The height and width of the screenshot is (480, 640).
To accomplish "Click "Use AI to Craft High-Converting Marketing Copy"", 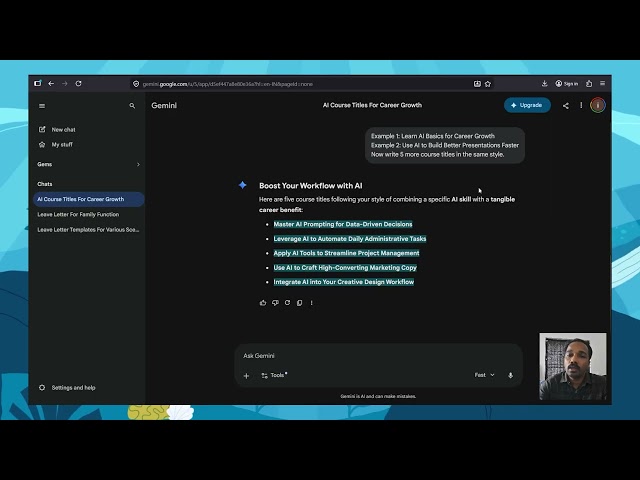I will click(x=345, y=268).
